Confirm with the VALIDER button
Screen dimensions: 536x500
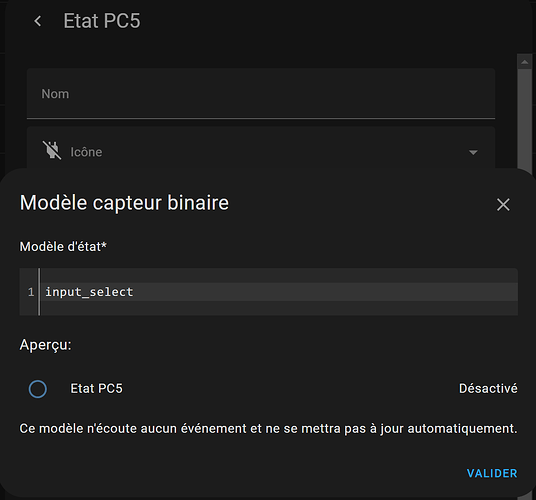click(492, 473)
